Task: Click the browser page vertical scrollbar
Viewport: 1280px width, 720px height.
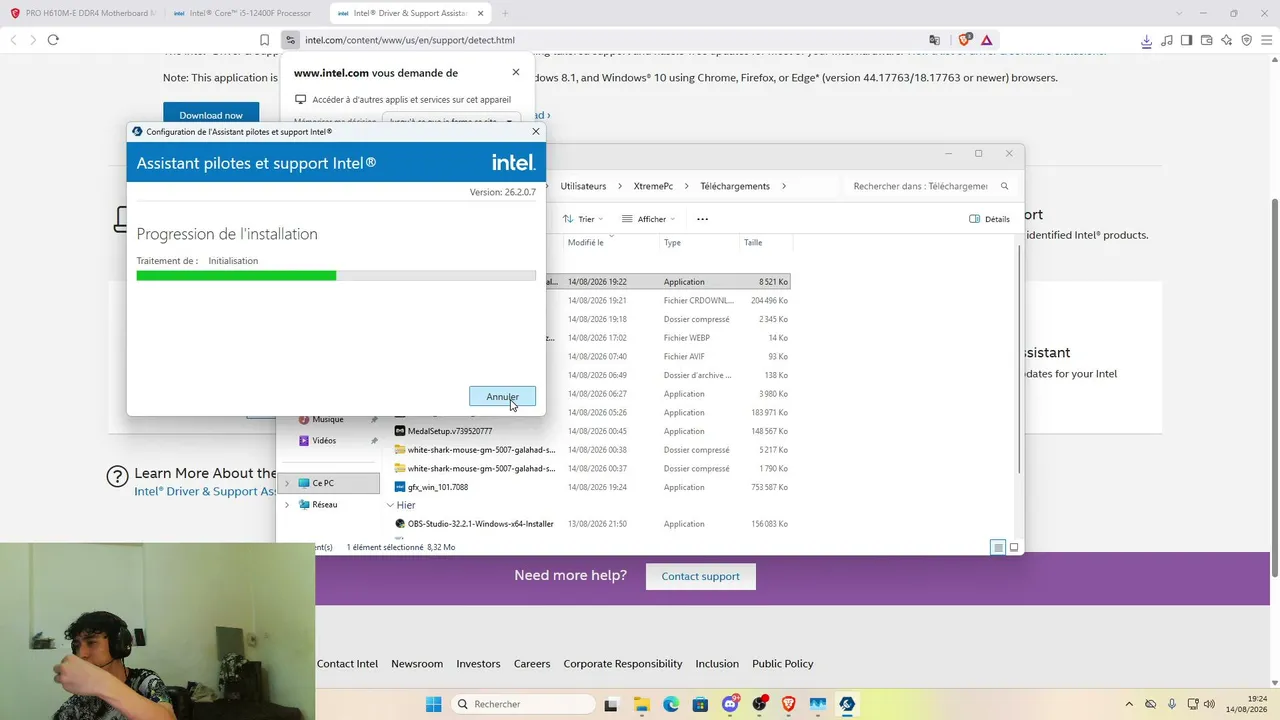Action: [1274, 388]
